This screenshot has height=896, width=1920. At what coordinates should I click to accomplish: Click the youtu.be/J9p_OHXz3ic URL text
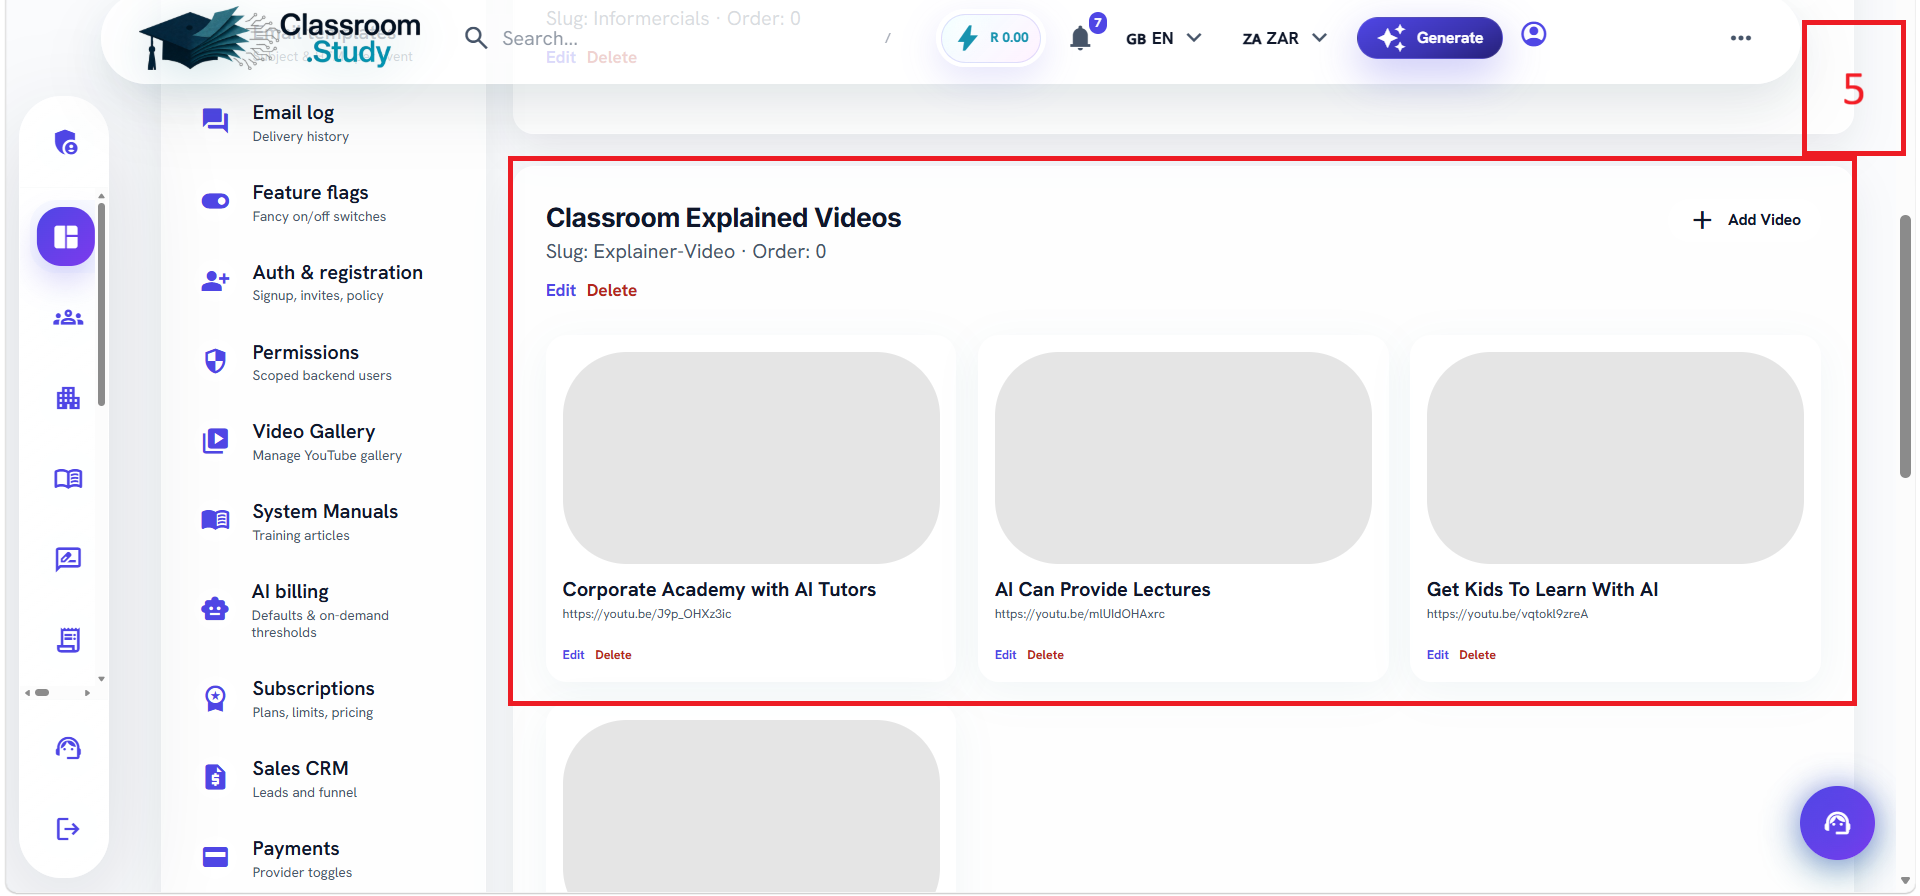coord(647,614)
